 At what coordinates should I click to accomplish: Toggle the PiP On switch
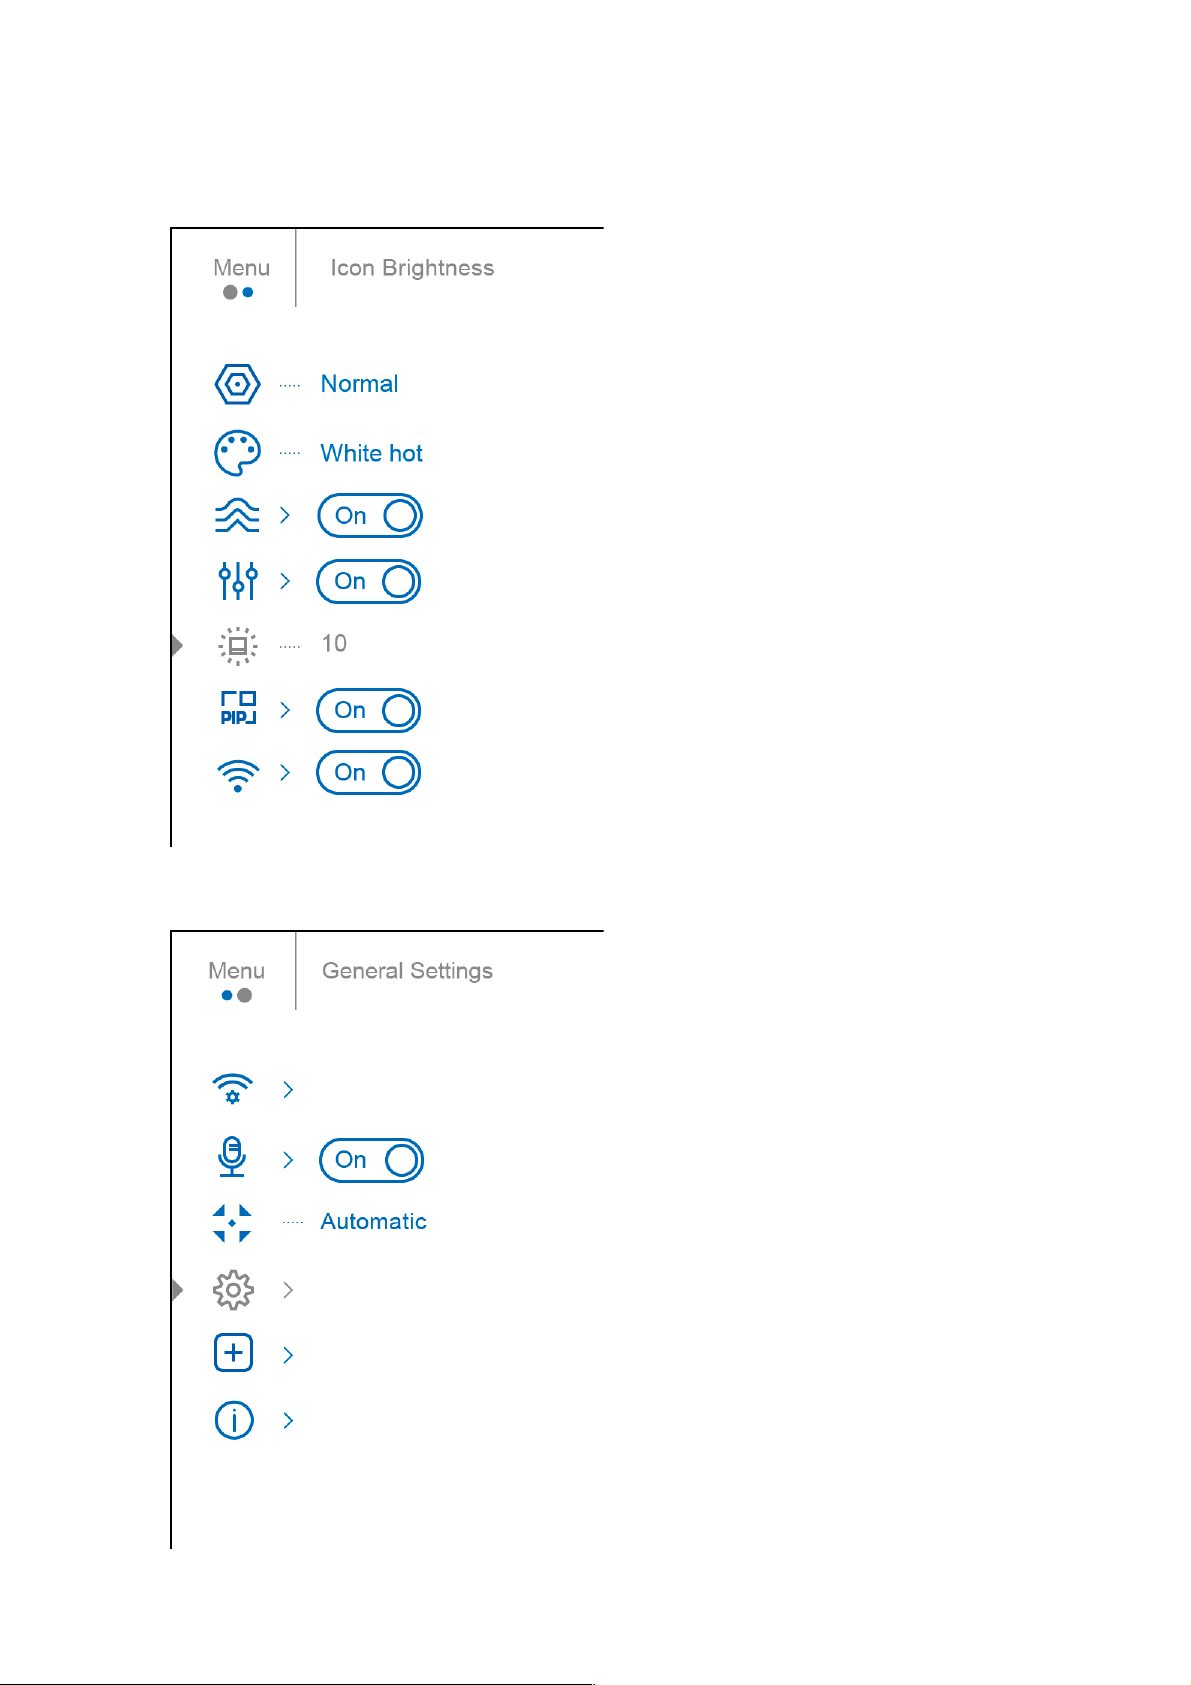point(369,710)
